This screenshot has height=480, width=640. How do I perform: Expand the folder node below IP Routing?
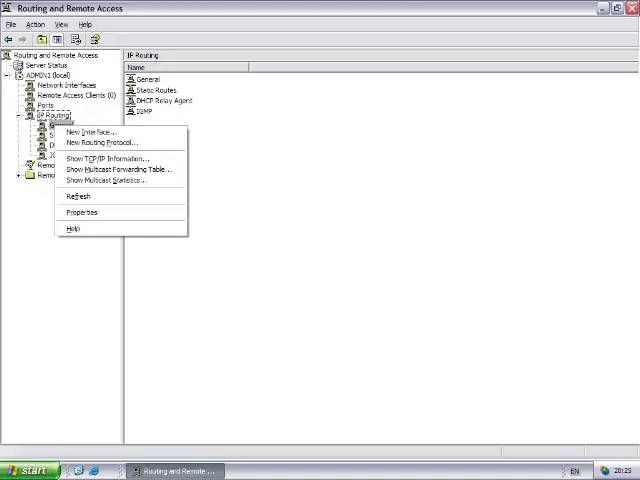(x=18, y=176)
